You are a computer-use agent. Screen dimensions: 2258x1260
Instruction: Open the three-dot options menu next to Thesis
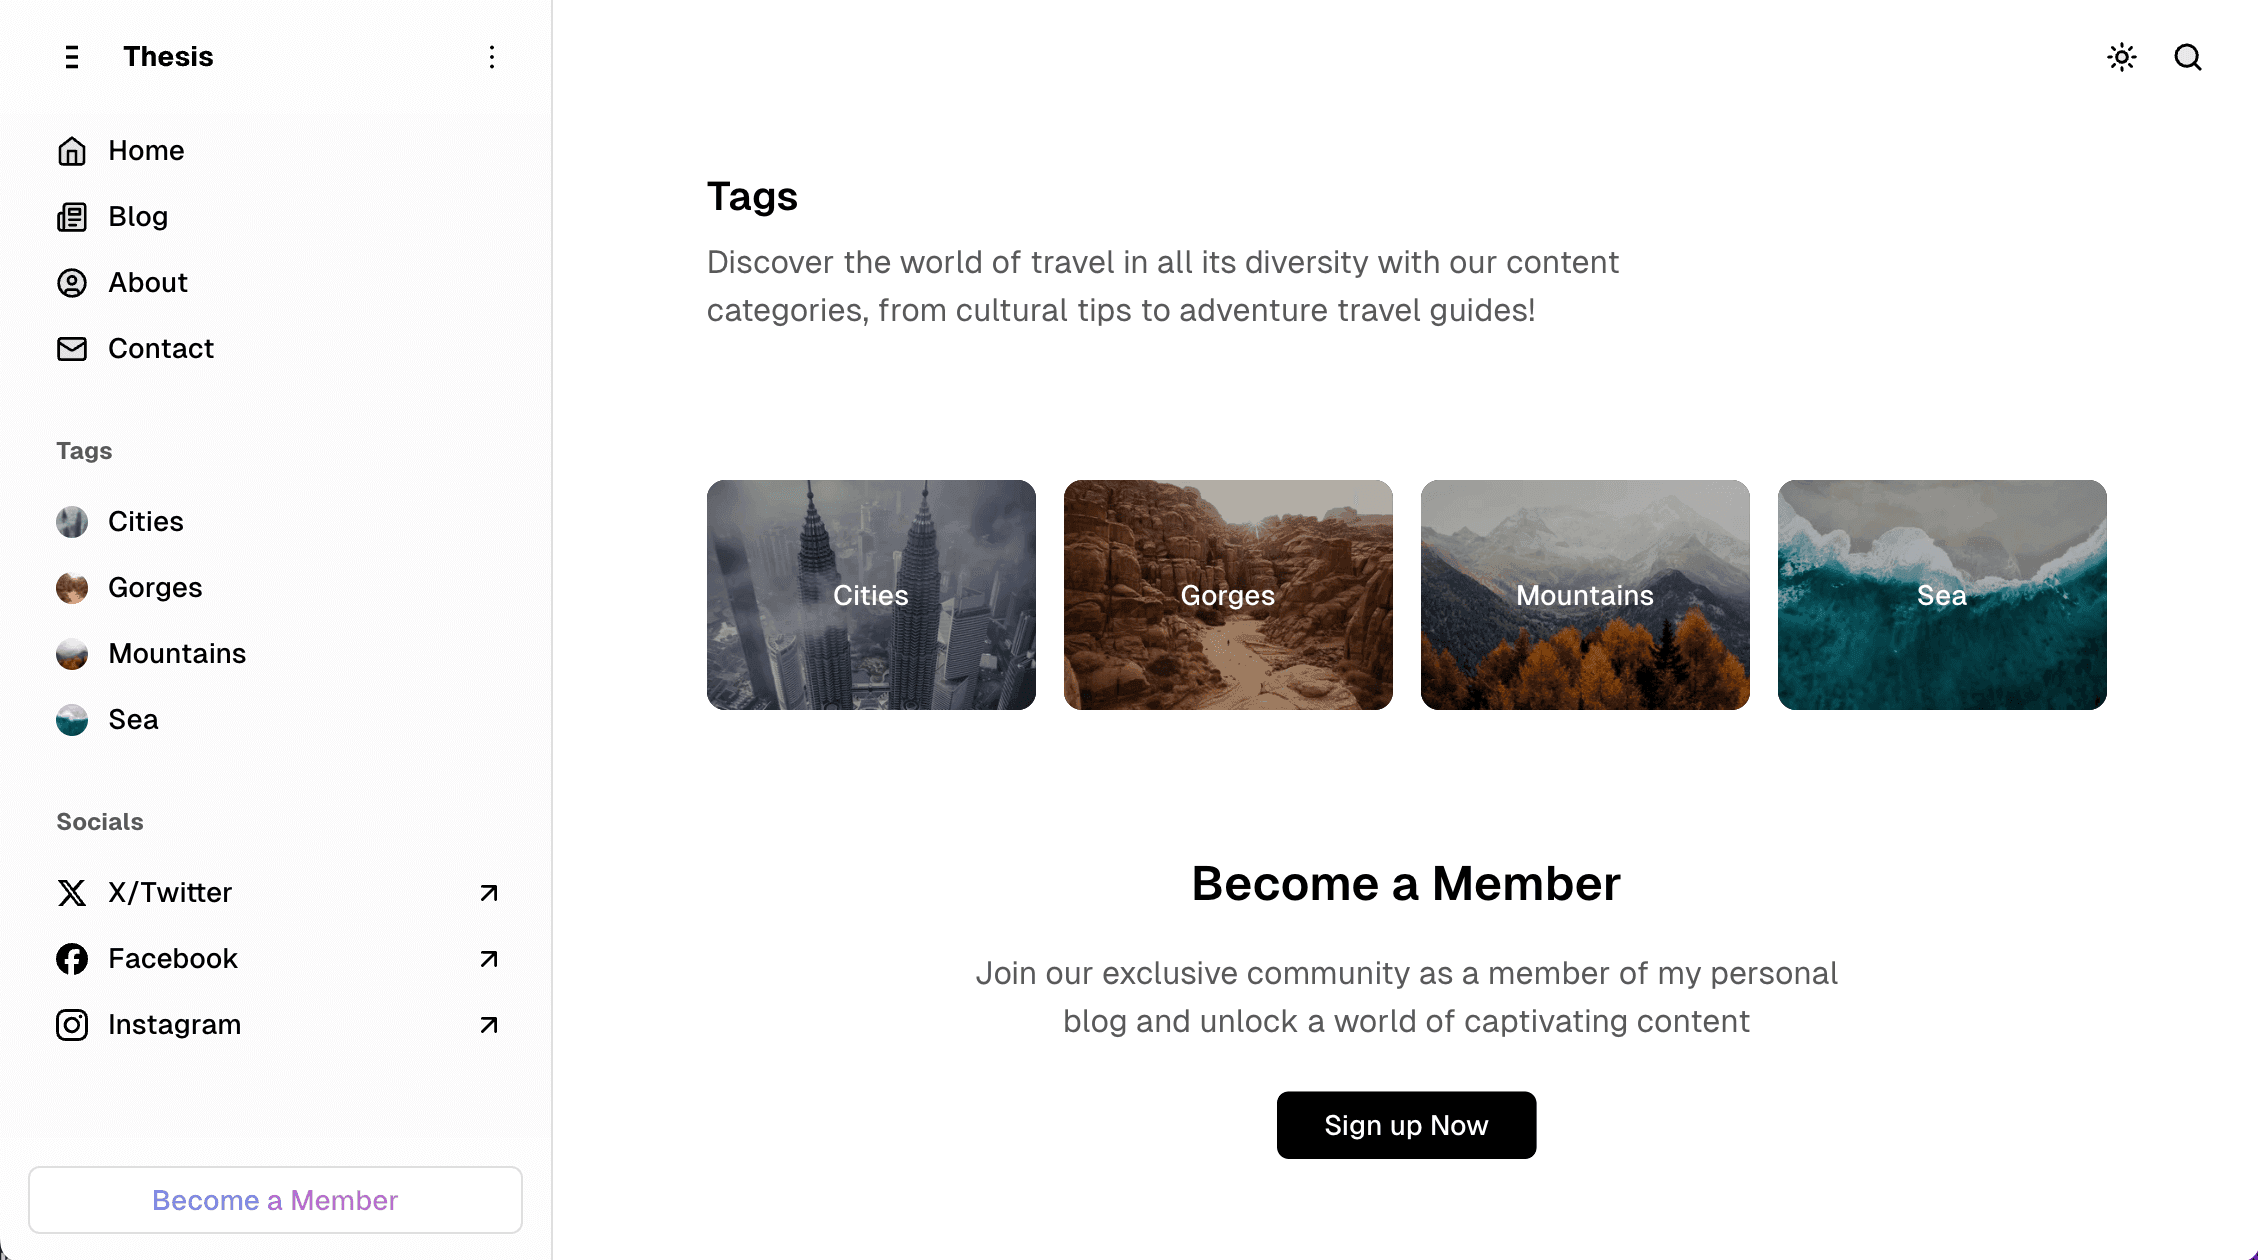tap(491, 57)
